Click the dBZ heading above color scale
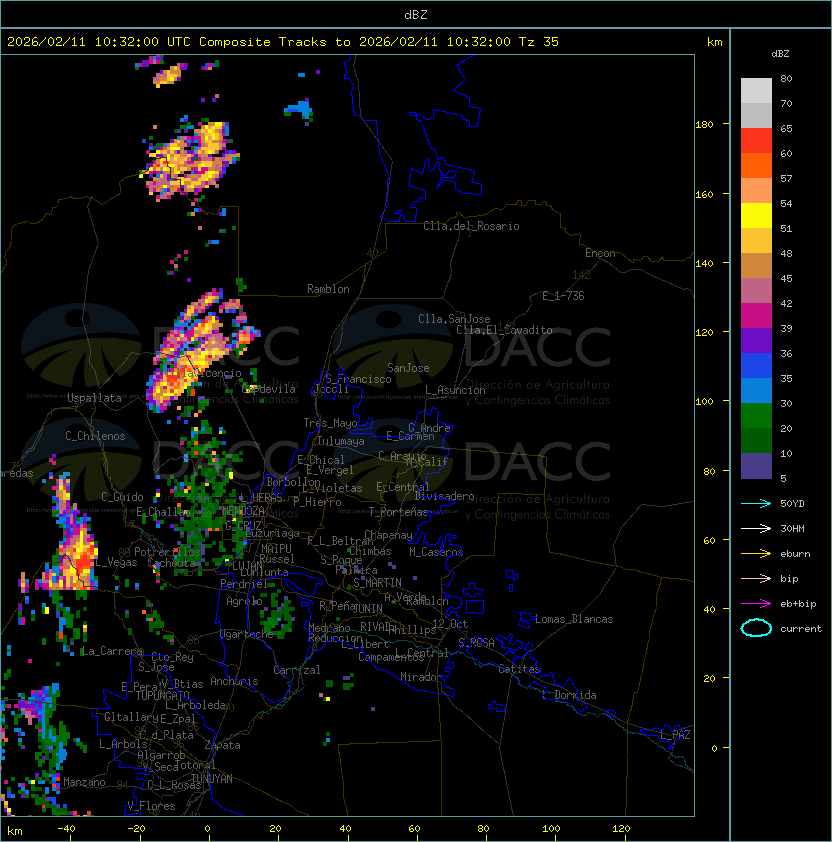Screen dimensions: 832x842 (780, 54)
